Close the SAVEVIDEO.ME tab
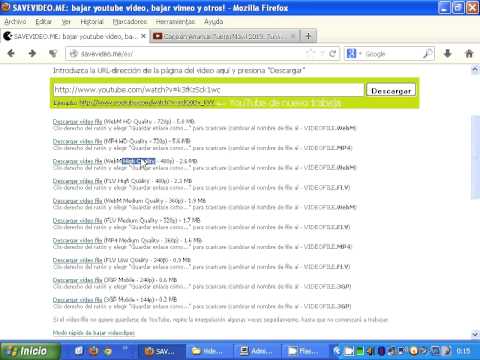Screen dimensions: 480x360 point(143,36)
